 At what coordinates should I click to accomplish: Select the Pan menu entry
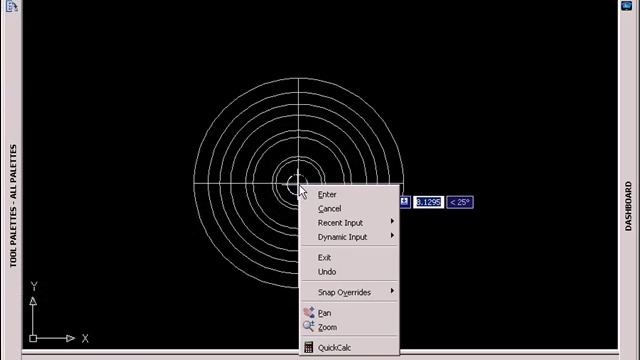pos(349,313)
